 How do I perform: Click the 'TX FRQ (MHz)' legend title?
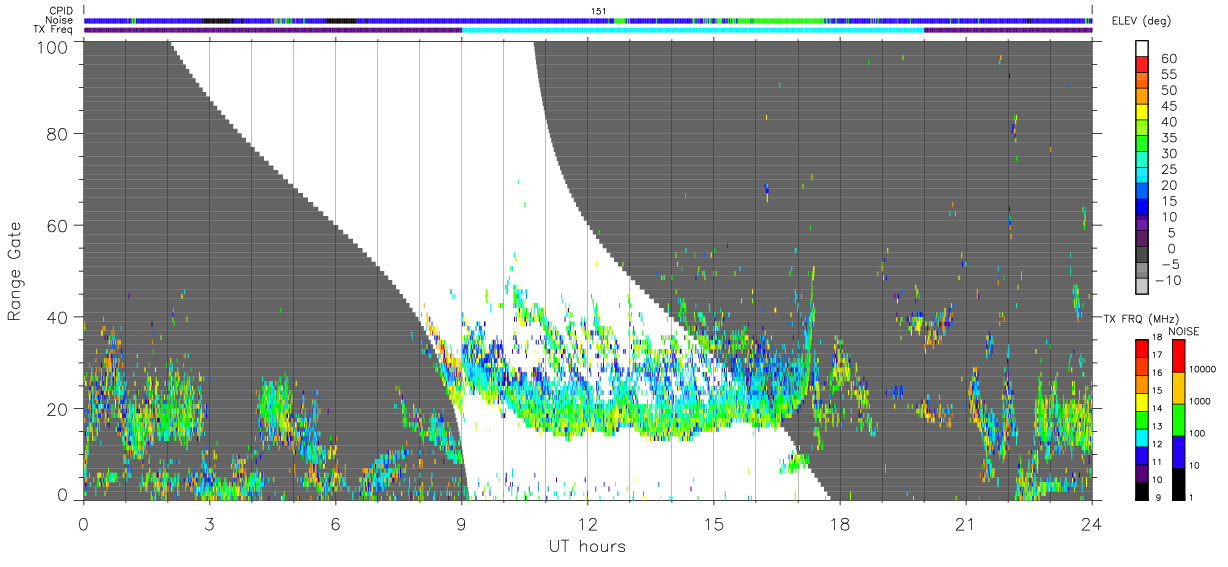coord(1143,318)
